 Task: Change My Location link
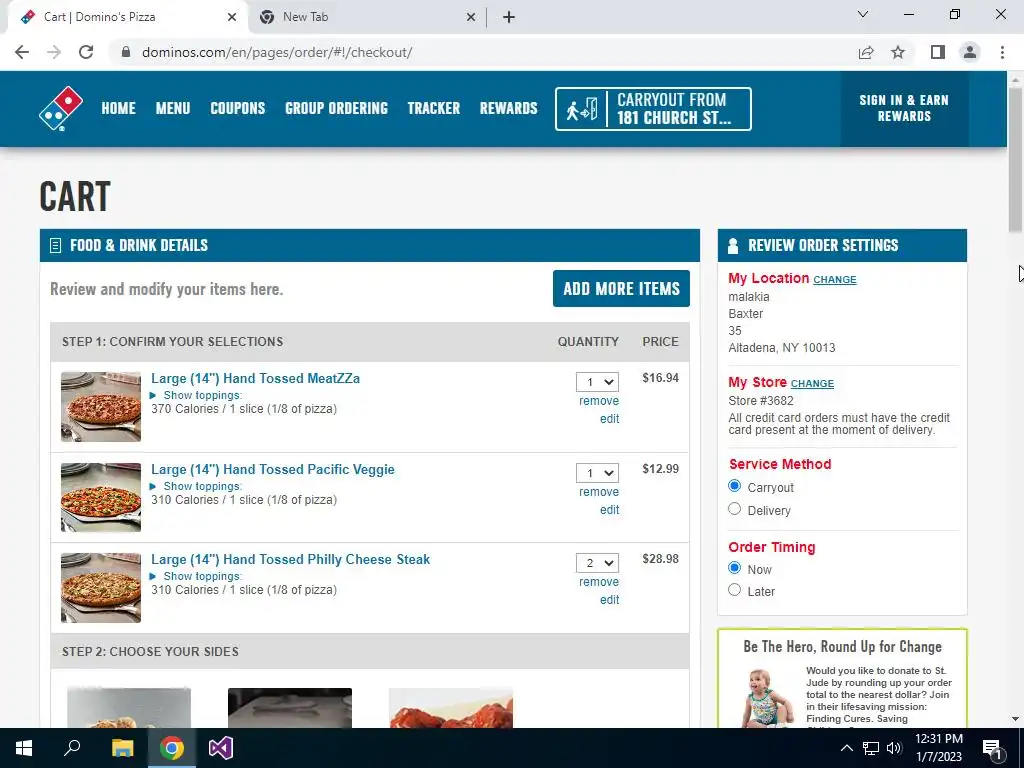point(835,280)
